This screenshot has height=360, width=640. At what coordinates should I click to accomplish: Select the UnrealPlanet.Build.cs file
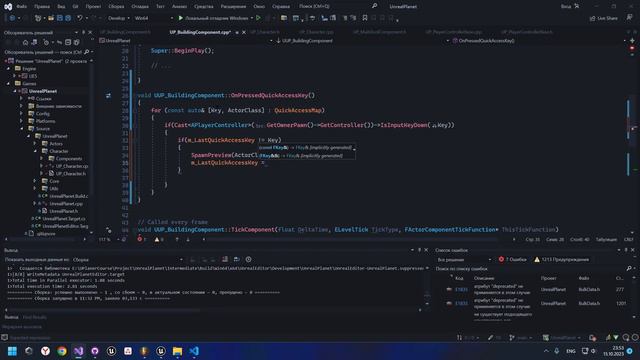click(x=68, y=196)
